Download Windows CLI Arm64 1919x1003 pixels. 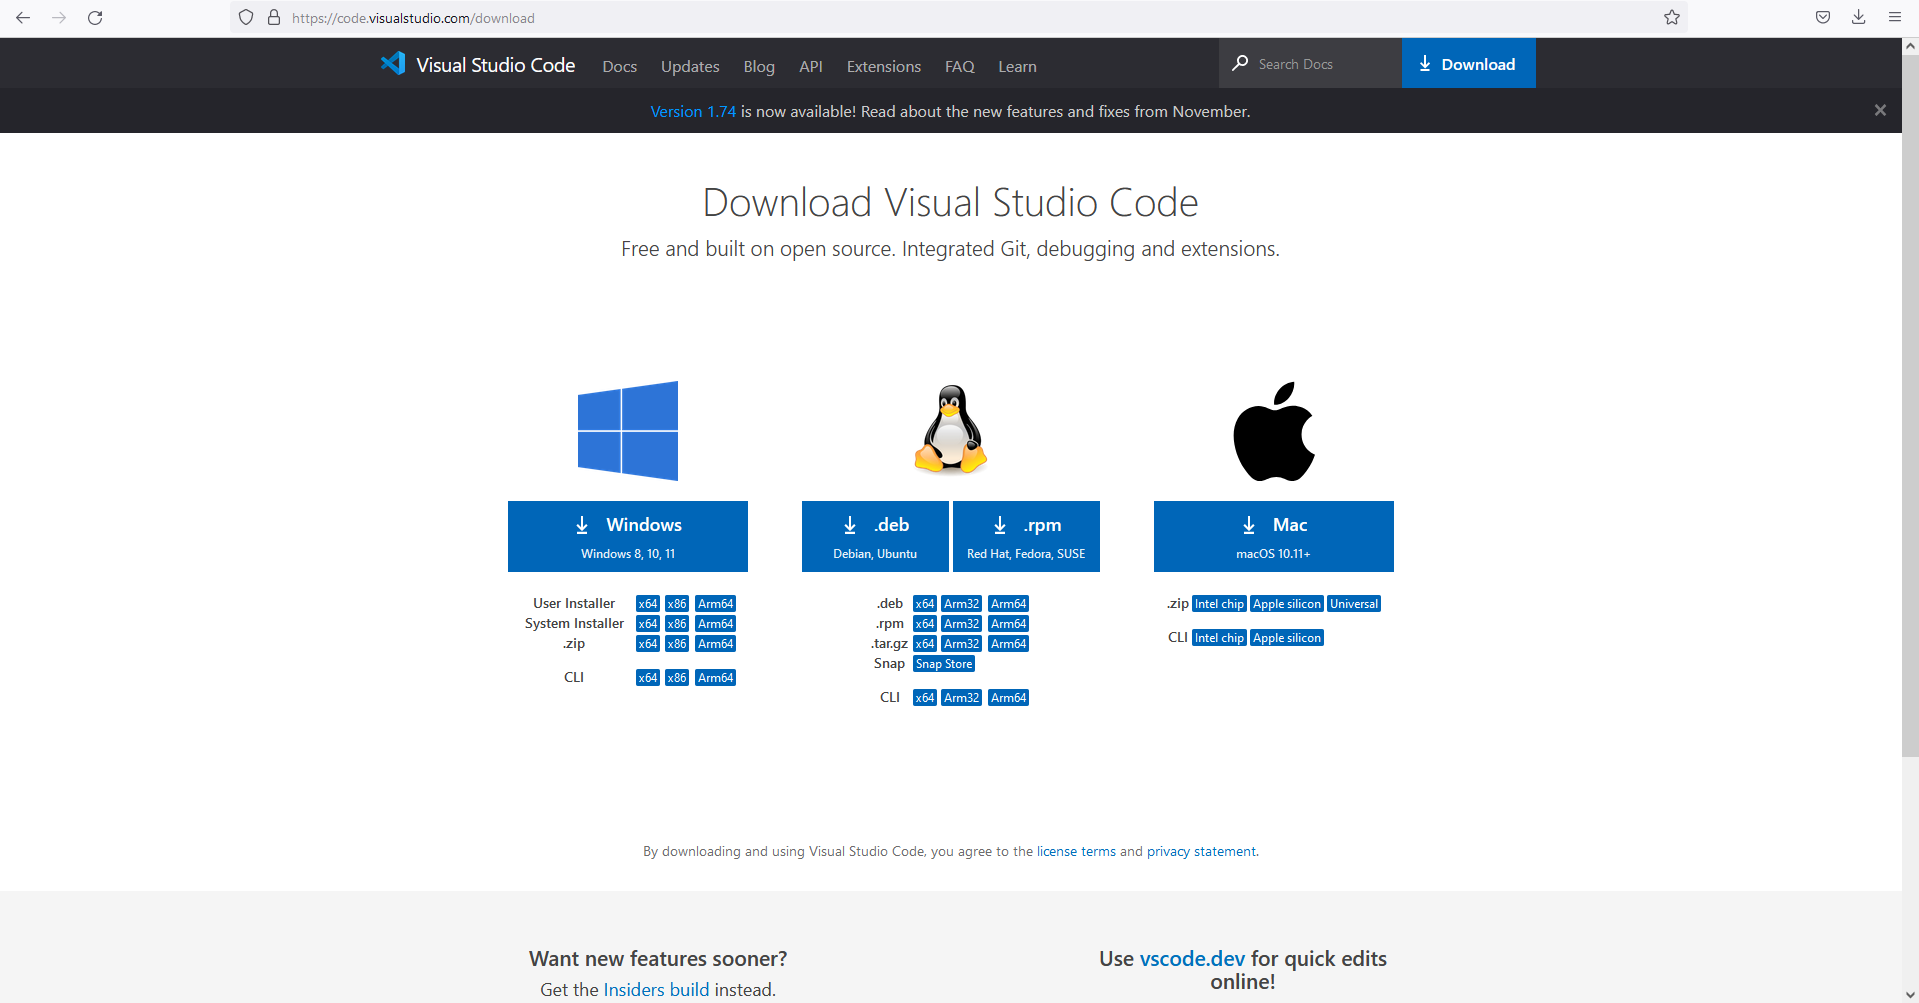tap(716, 678)
